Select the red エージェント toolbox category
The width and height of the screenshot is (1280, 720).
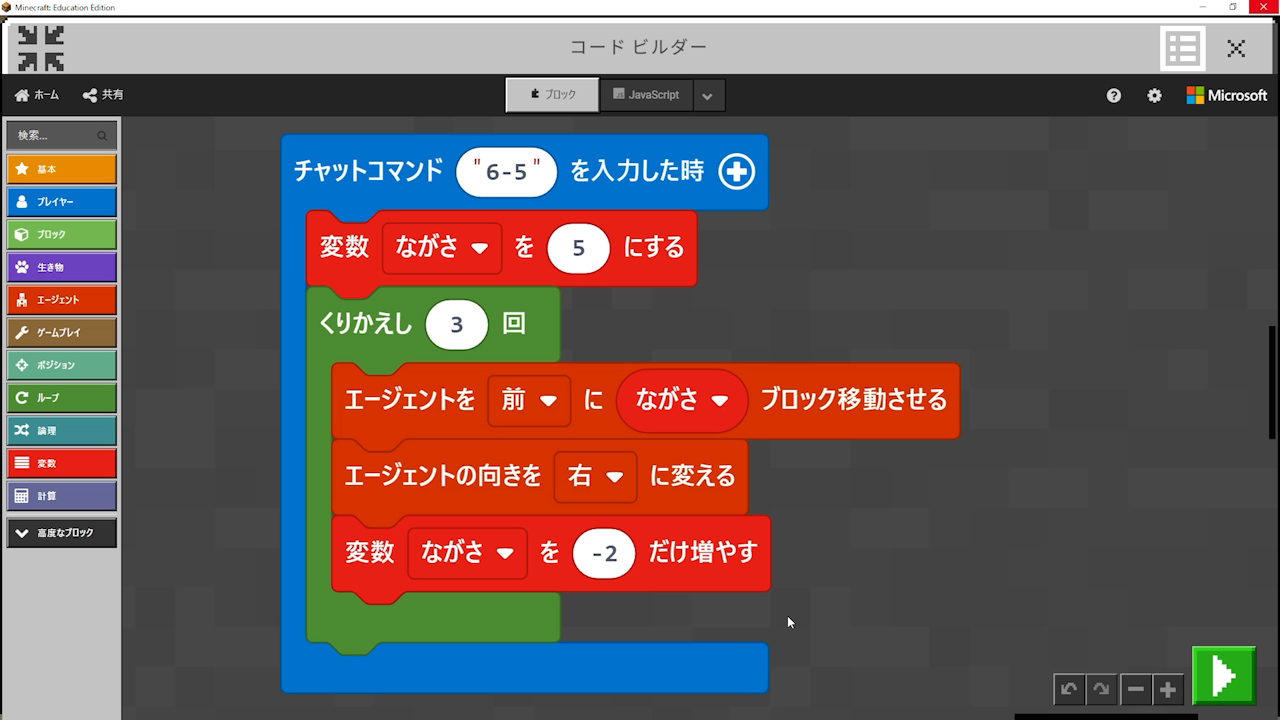click(x=61, y=300)
